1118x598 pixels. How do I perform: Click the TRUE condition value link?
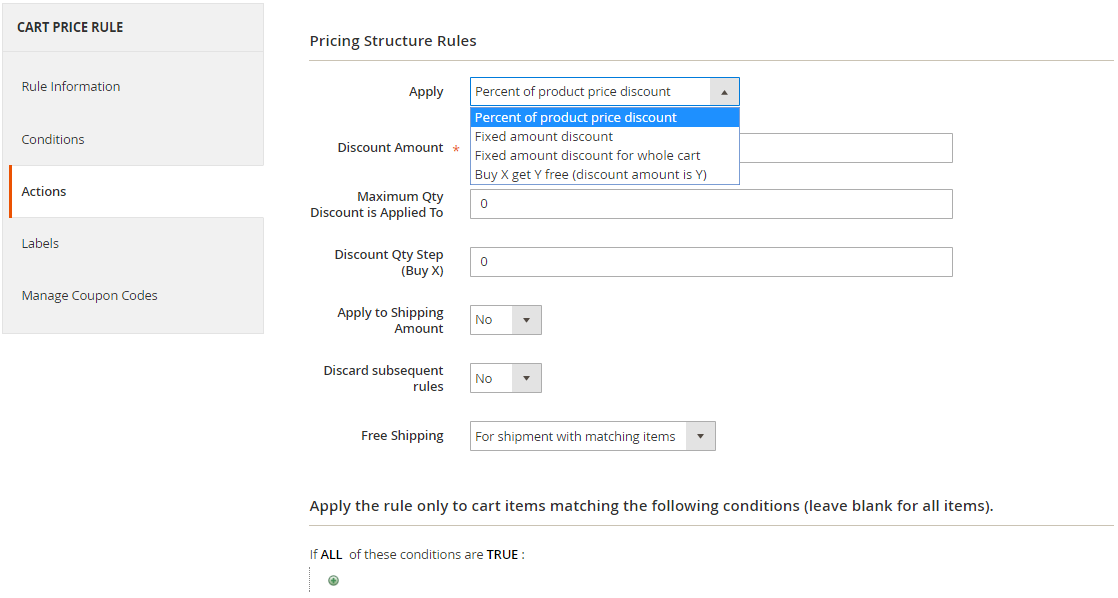click(x=502, y=554)
